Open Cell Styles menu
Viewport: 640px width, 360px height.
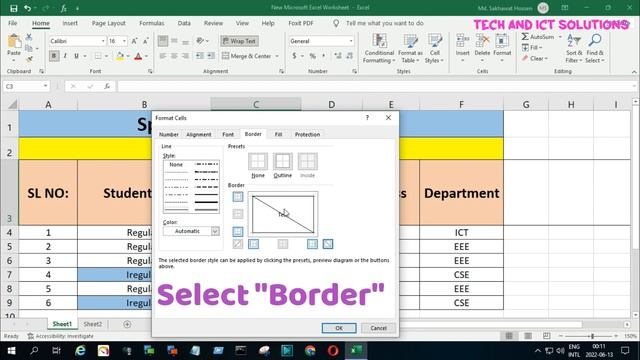(434, 49)
